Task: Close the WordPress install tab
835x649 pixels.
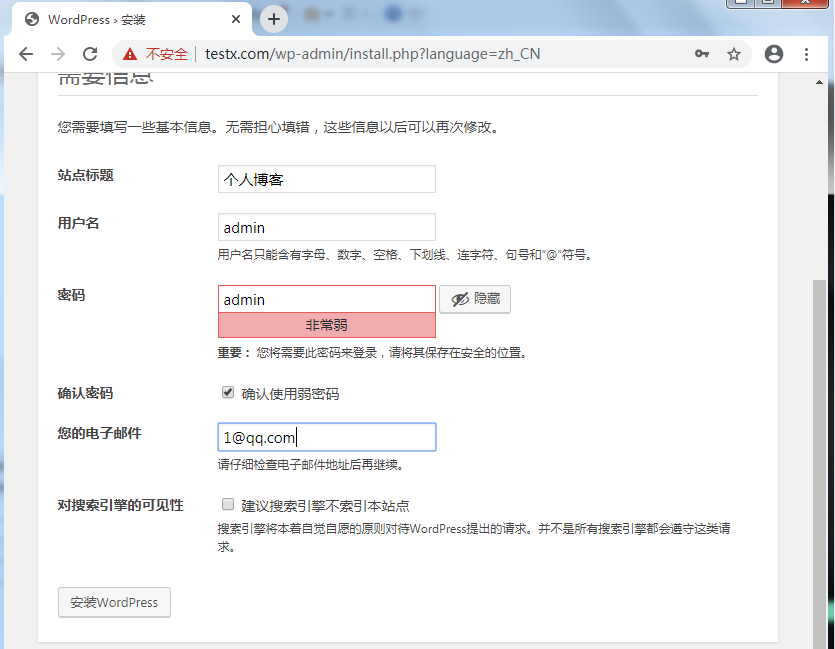Action: [236, 20]
